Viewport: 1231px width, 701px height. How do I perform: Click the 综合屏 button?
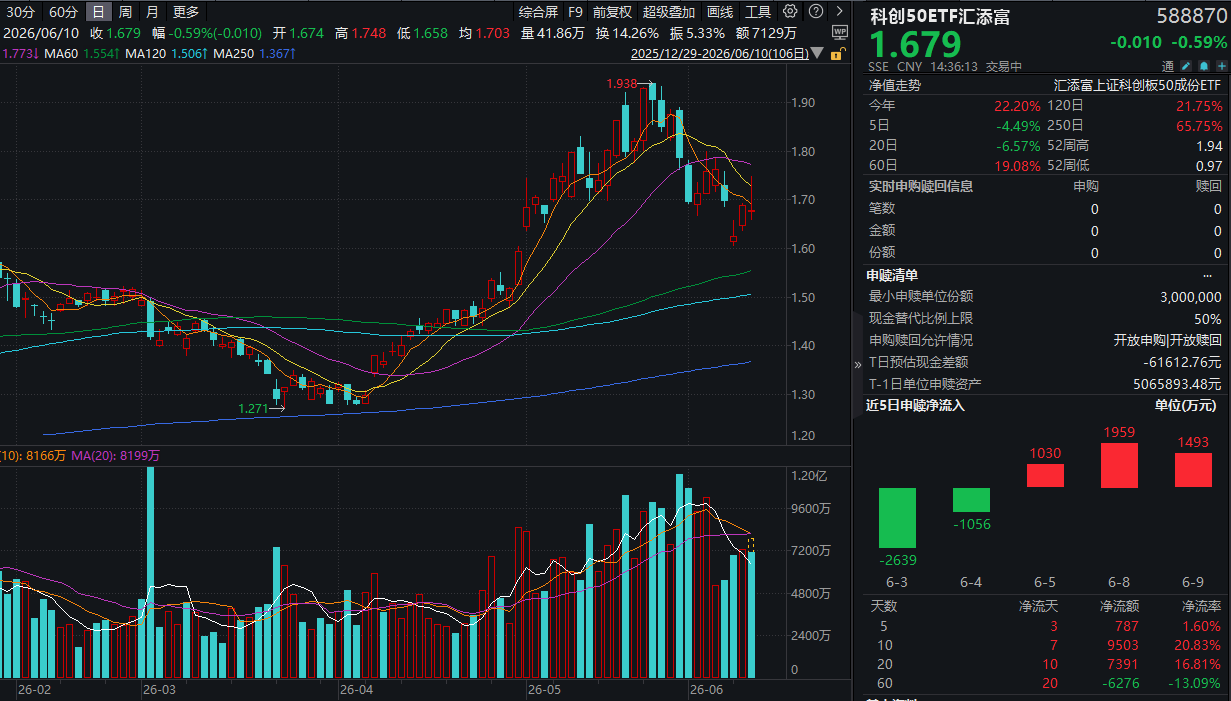click(x=538, y=12)
